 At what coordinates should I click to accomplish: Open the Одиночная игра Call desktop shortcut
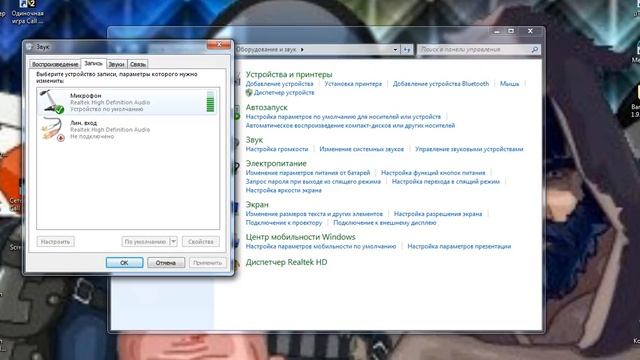click(27, 12)
